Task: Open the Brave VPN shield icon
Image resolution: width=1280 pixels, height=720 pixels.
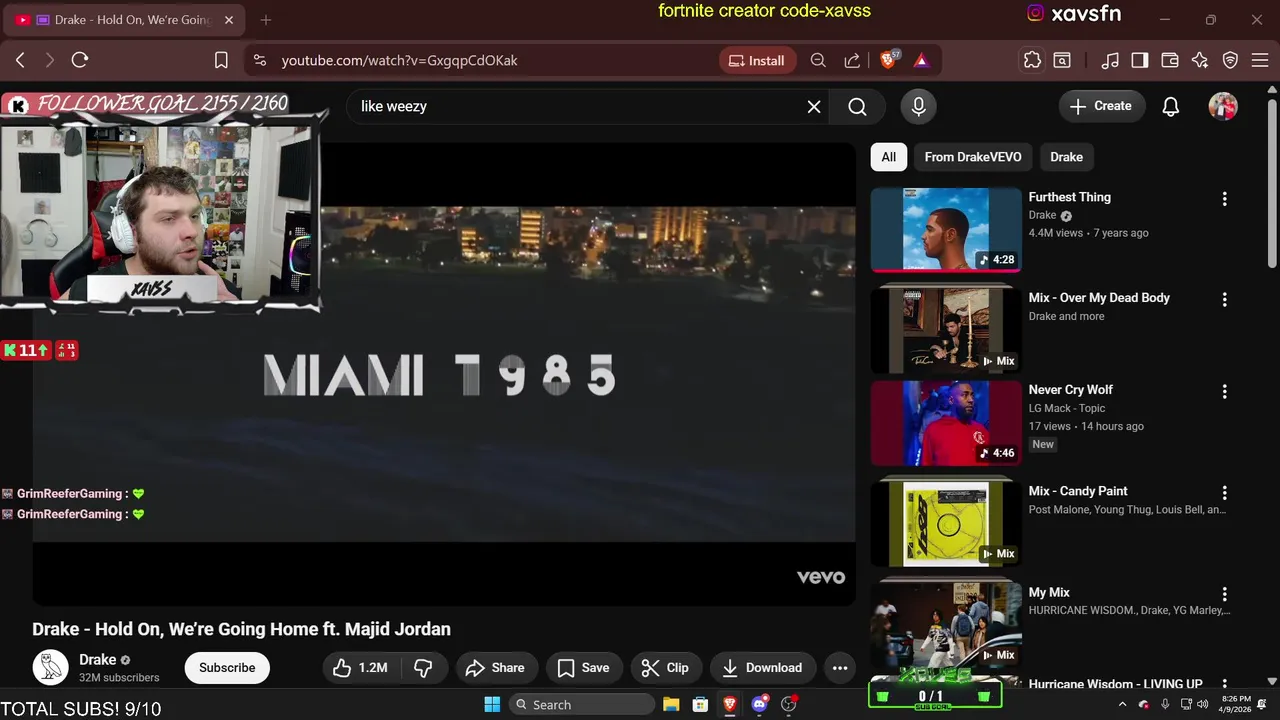Action: point(1231,60)
